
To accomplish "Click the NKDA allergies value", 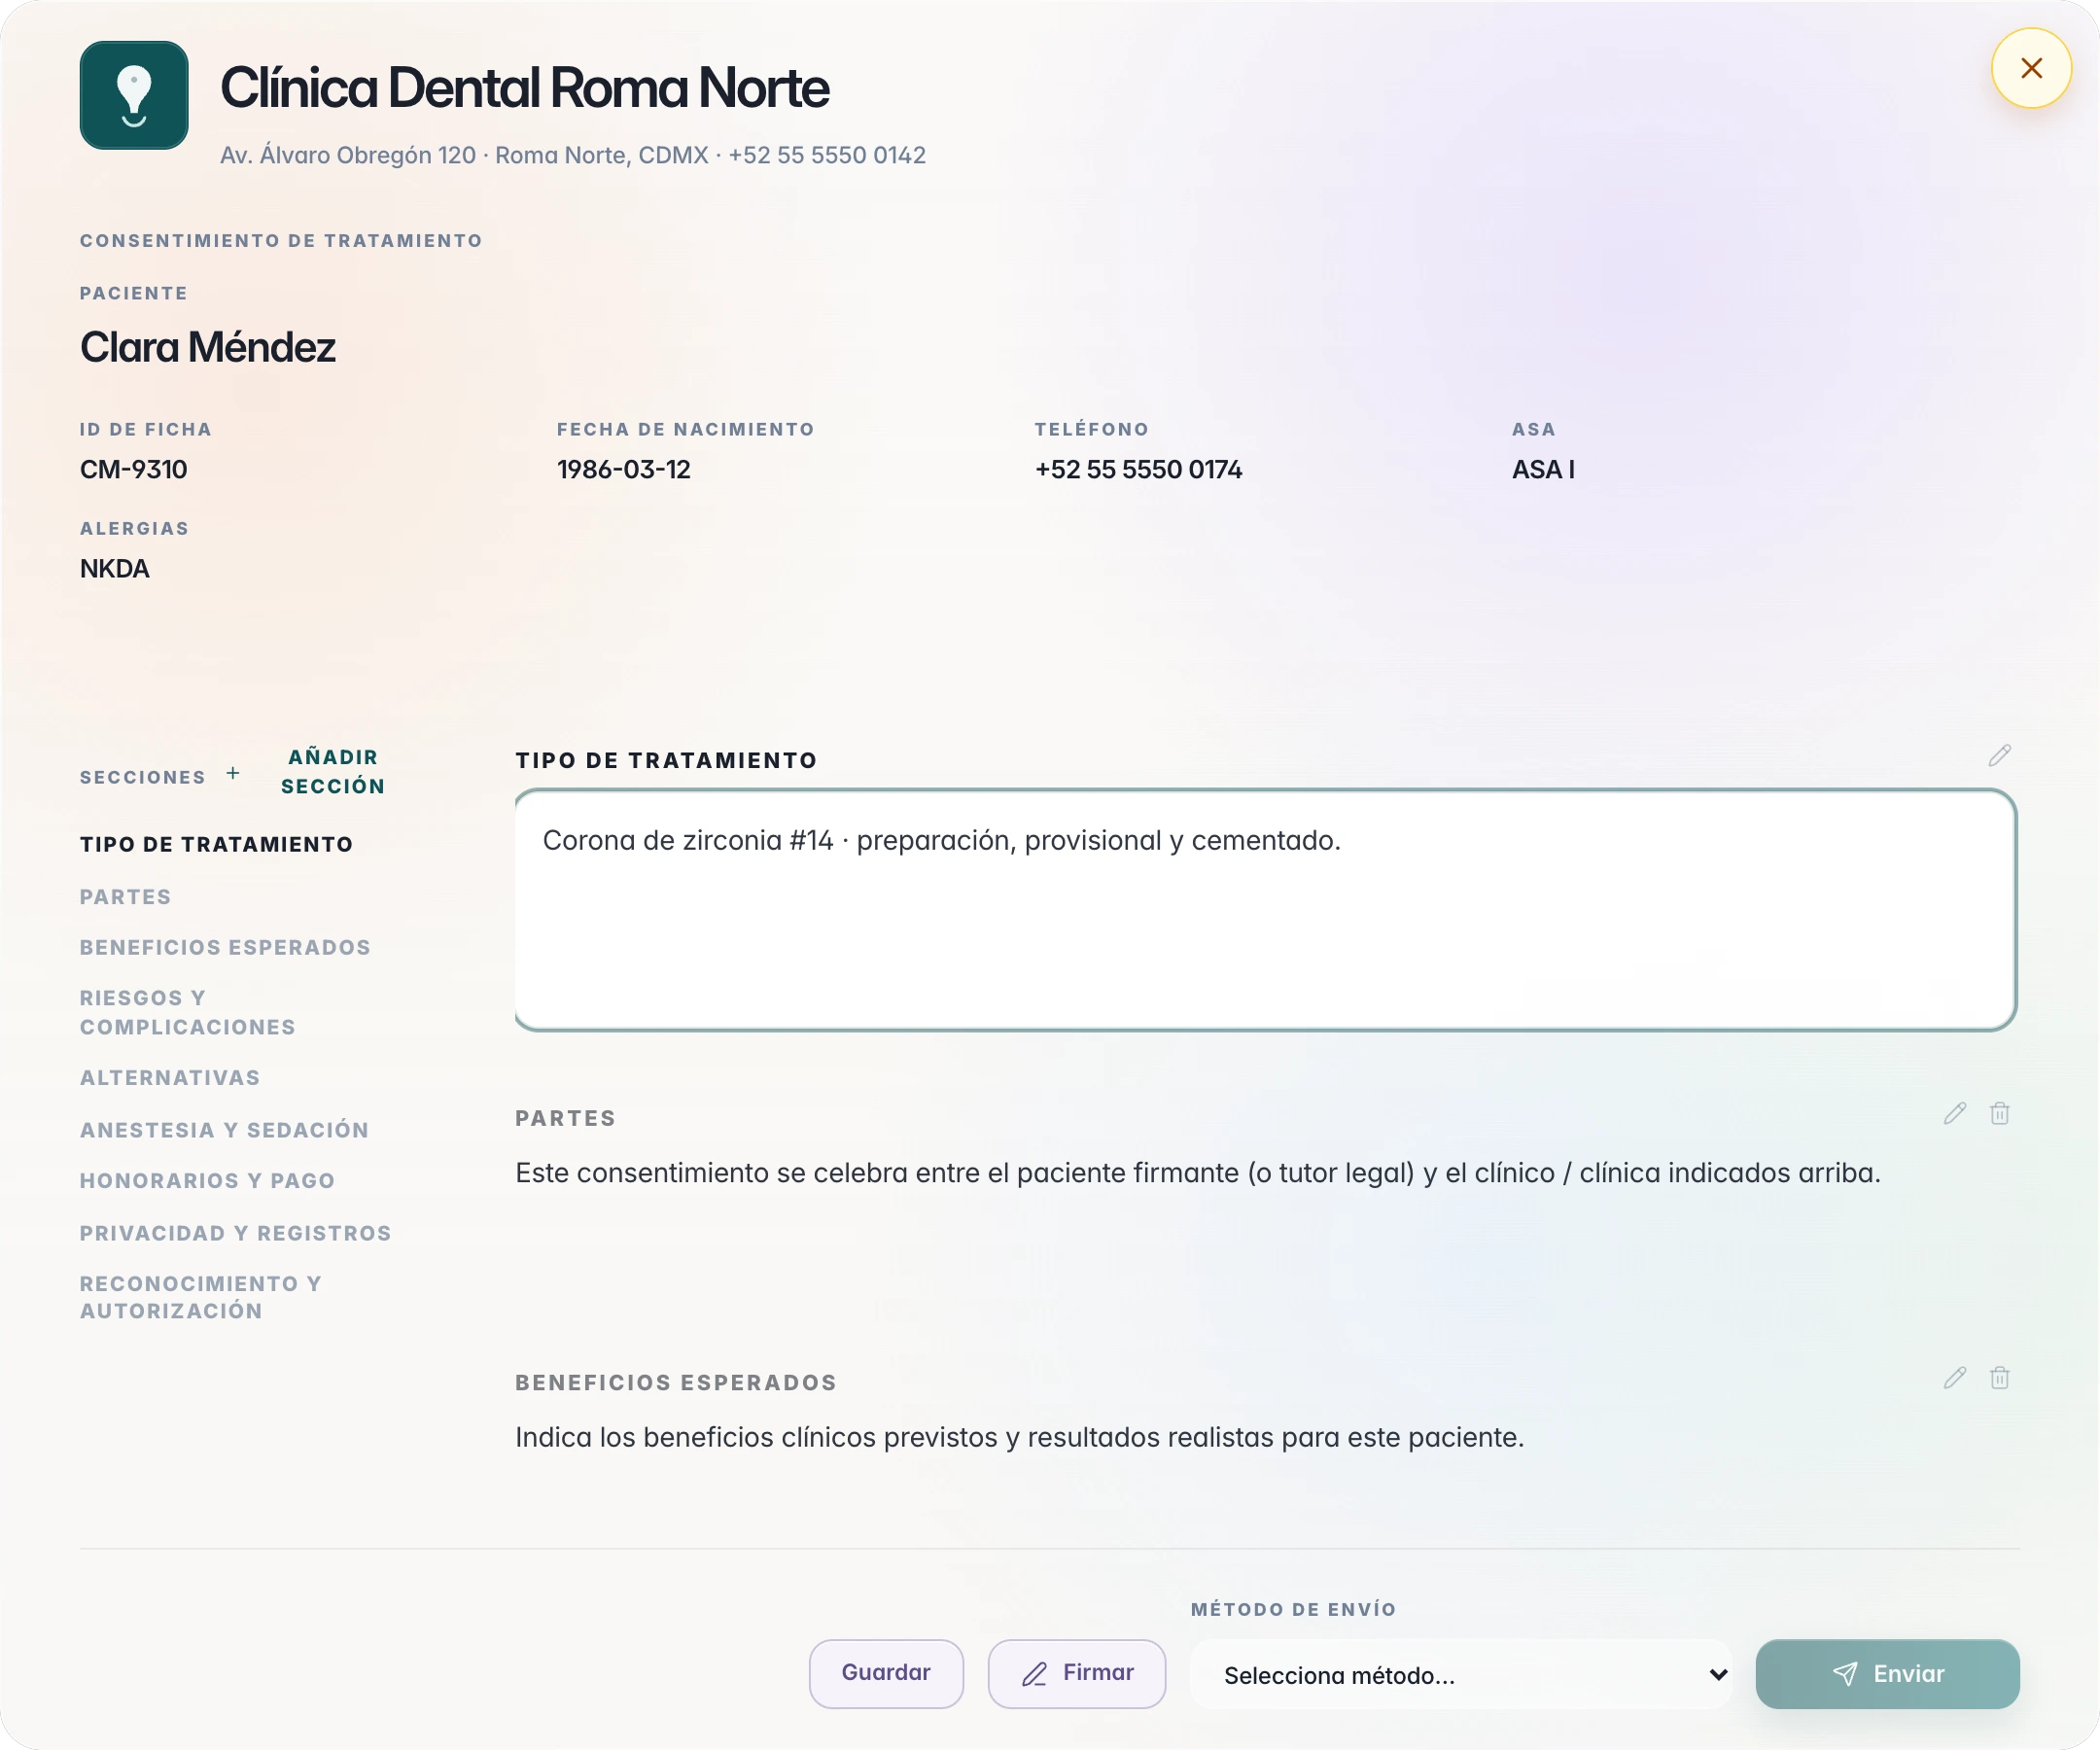I will 115,568.
